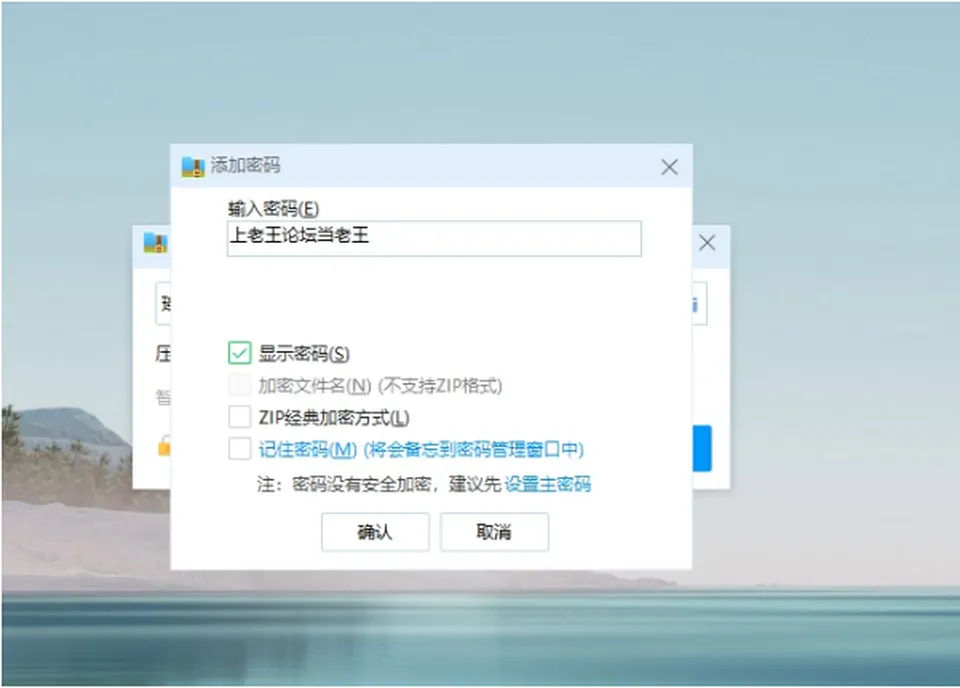
Task: Cancel using the 取消 button
Action: click(494, 532)
